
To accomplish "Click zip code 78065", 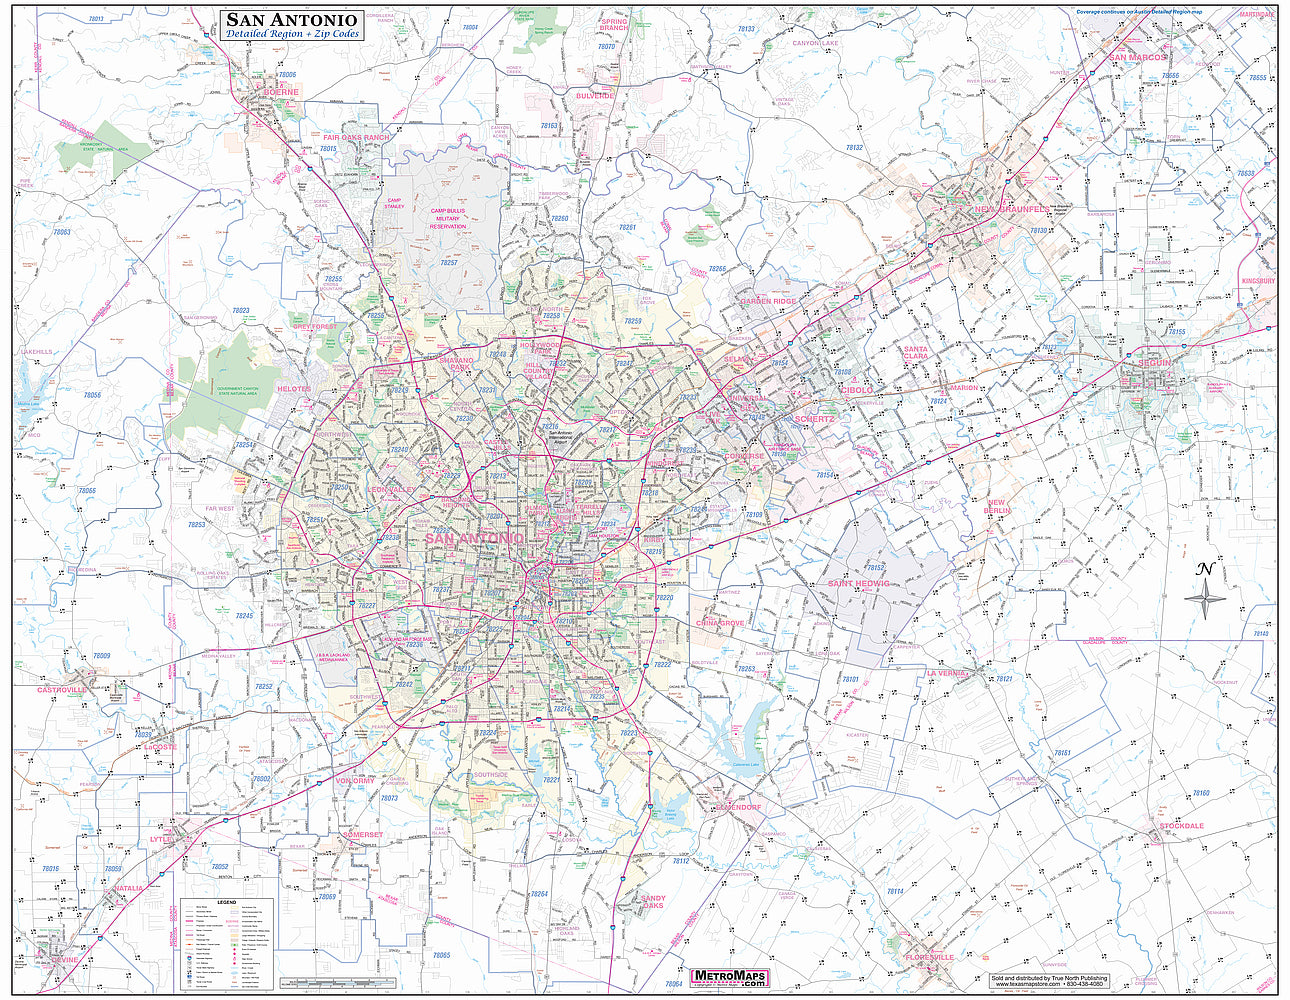I will click(x=442, y=955).
